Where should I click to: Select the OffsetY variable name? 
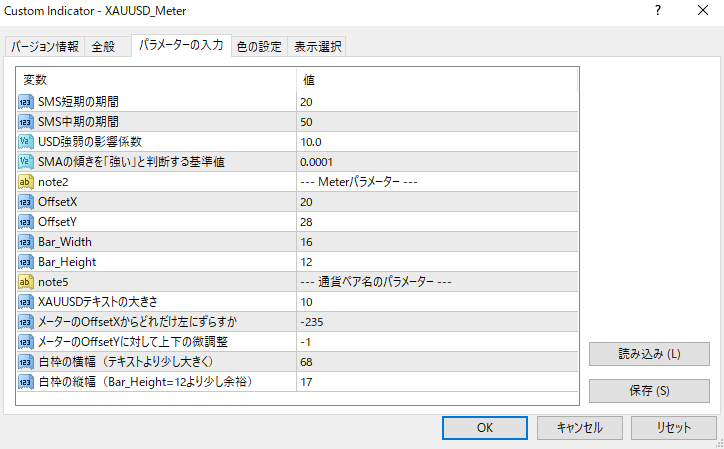[57, 222]
